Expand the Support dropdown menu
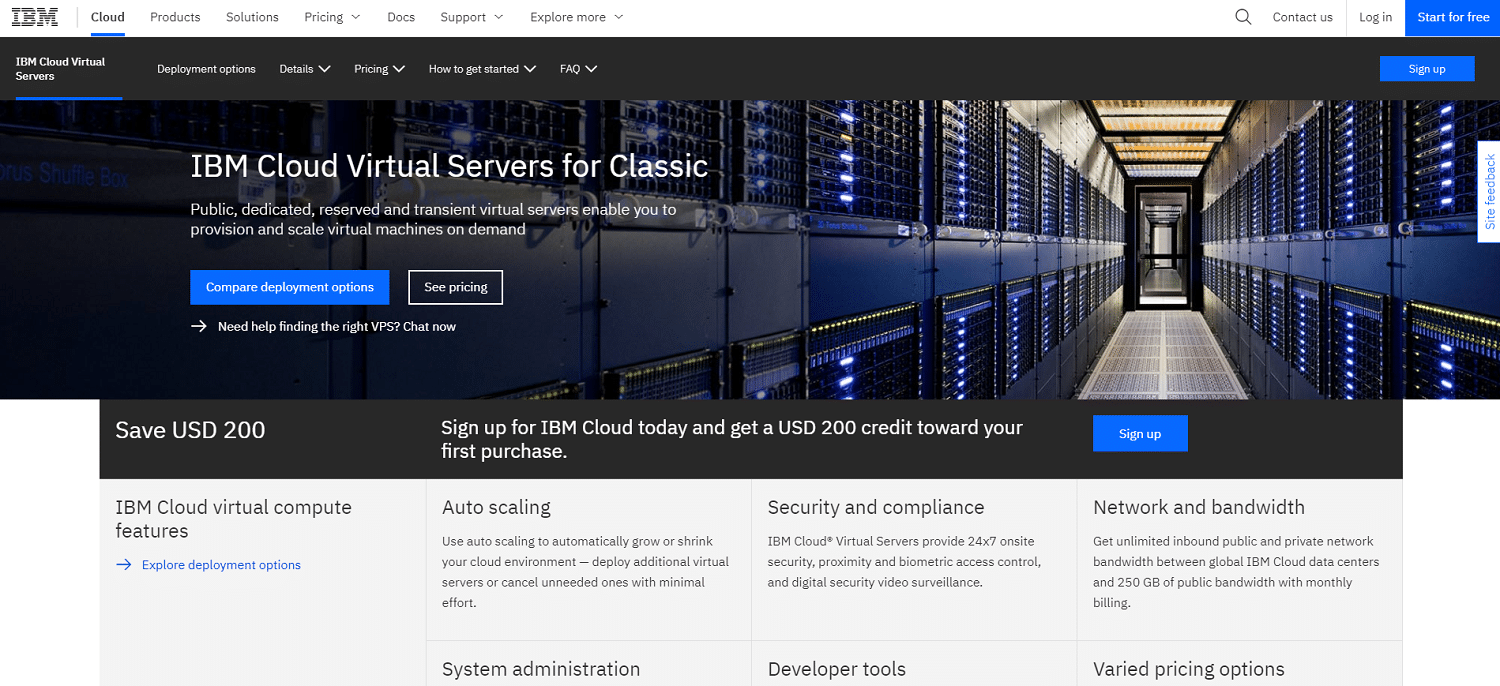The width and height of the screenshot is (1500, 686). point(470,17)
